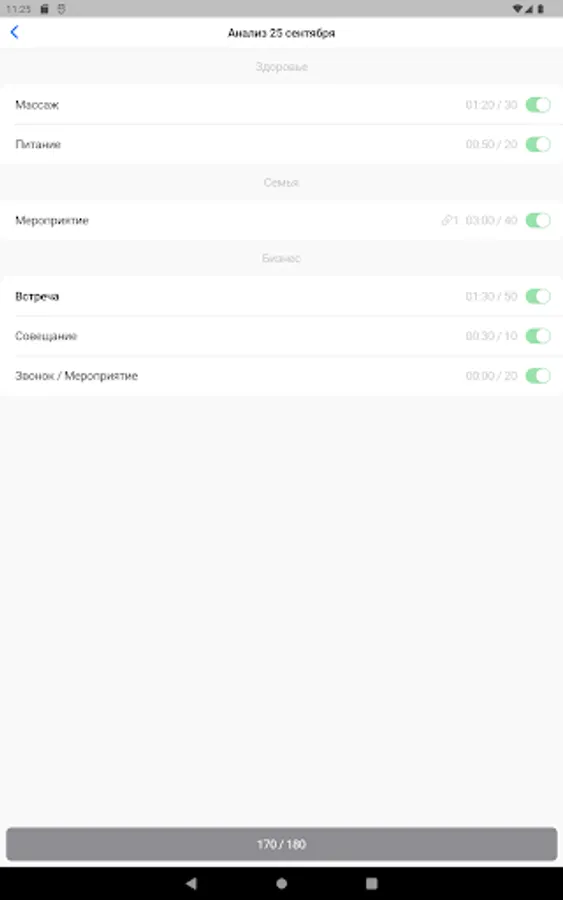563x900 pixels.
Task: Open the Встреча item
Action: [281, 296]
